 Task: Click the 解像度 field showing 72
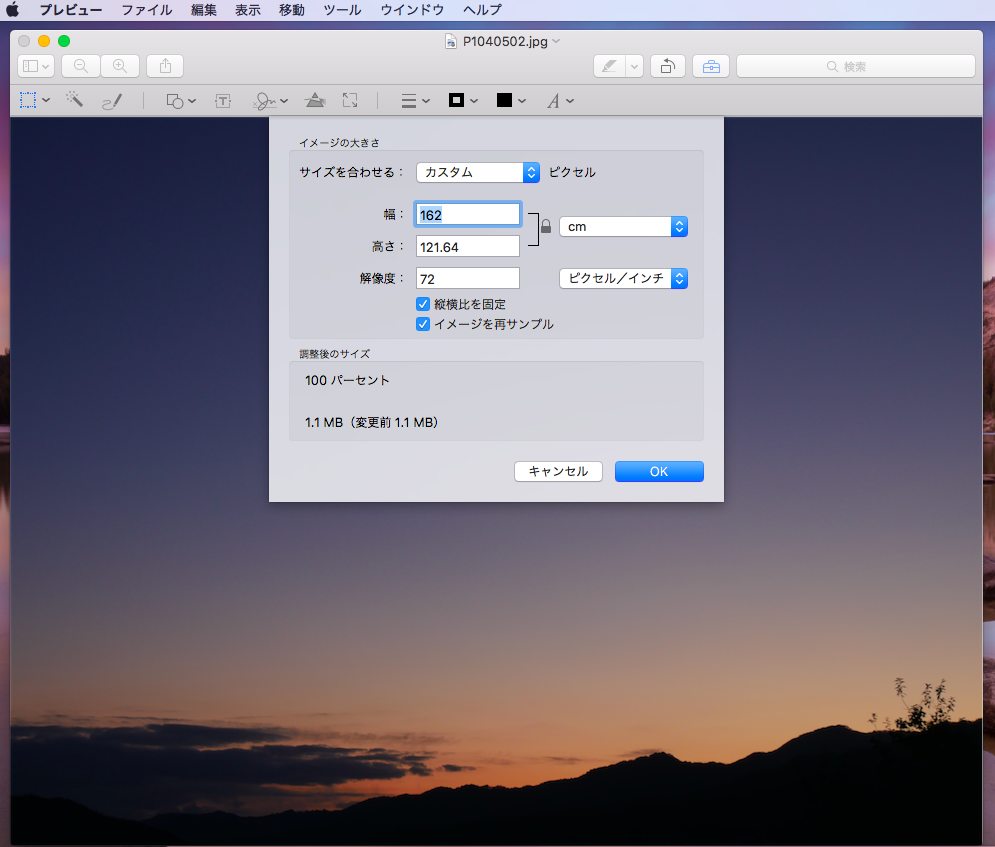click(468, 279)
